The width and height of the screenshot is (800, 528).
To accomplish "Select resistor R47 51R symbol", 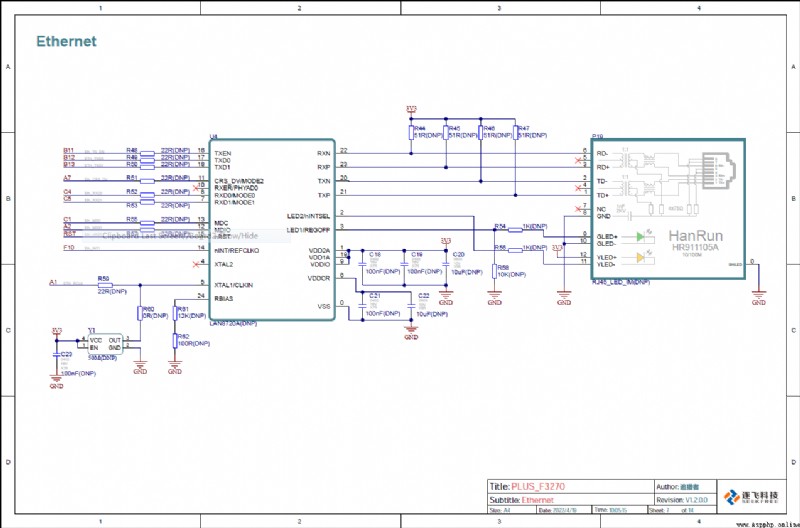I will coord(515,133).
